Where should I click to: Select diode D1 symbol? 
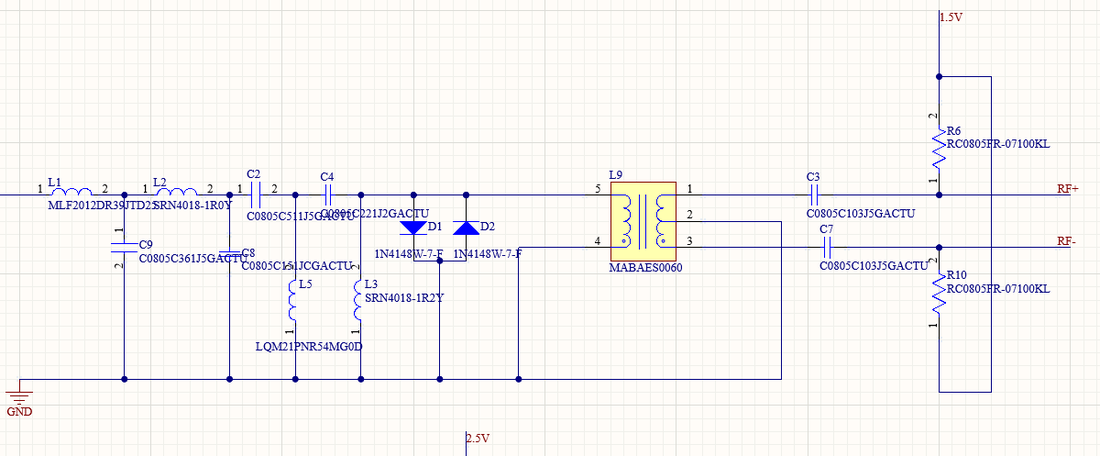click(x=413, y=228)
